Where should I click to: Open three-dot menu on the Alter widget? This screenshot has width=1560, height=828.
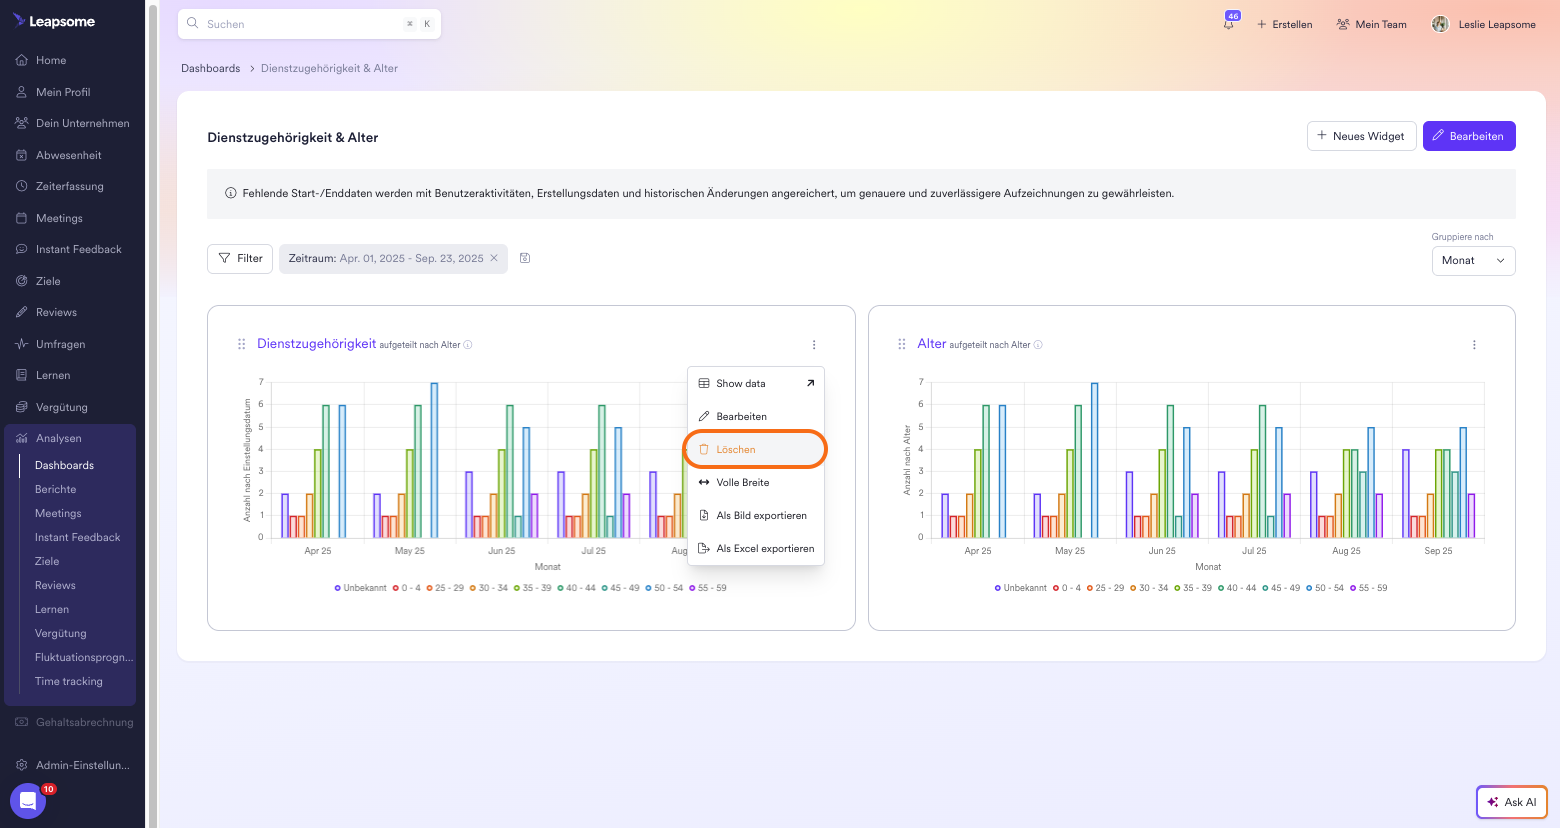[1474, 345]
